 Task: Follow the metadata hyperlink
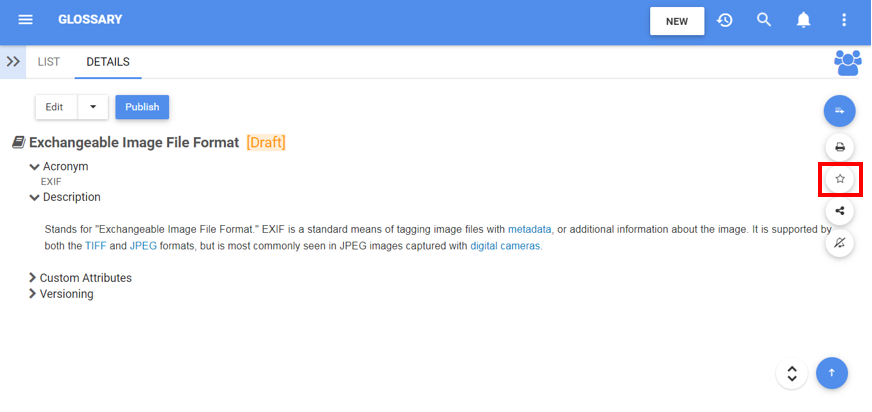click(x=530, y=229)
